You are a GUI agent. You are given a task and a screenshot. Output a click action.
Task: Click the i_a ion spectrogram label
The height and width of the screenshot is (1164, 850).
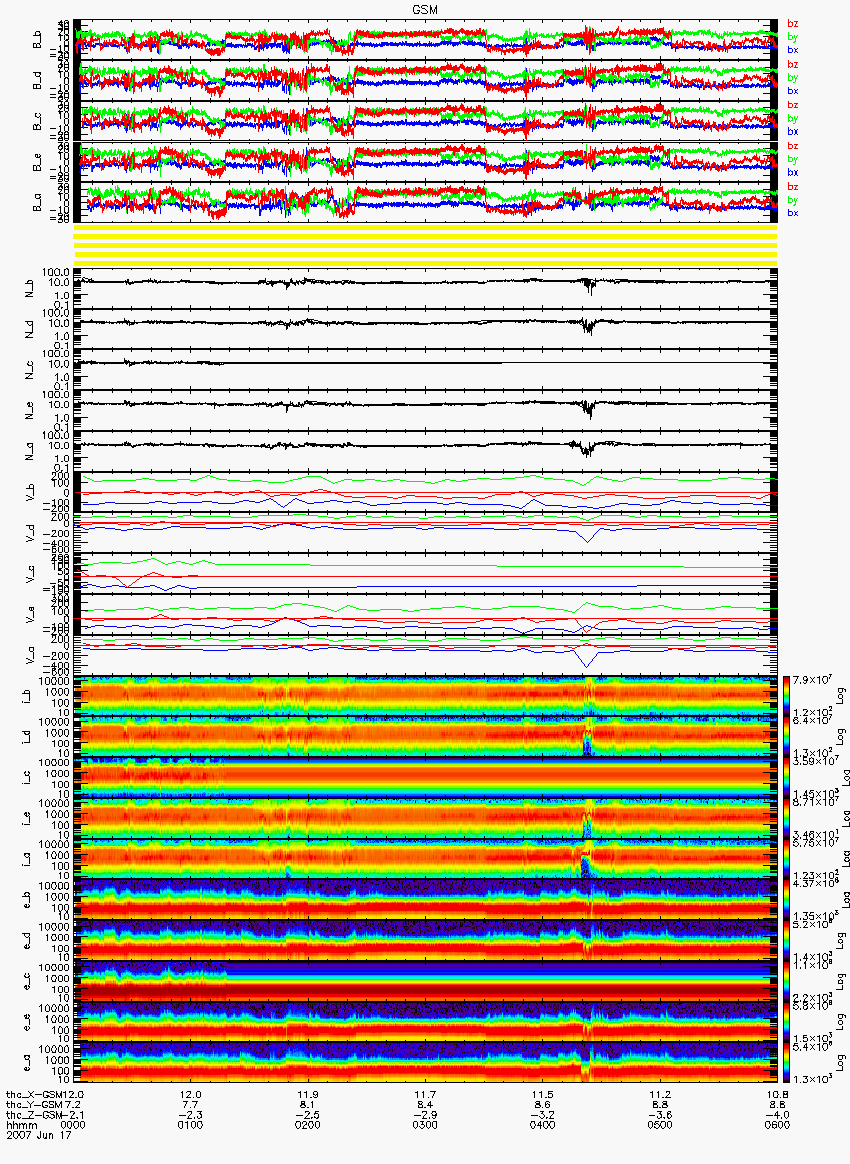coord(27,859)
